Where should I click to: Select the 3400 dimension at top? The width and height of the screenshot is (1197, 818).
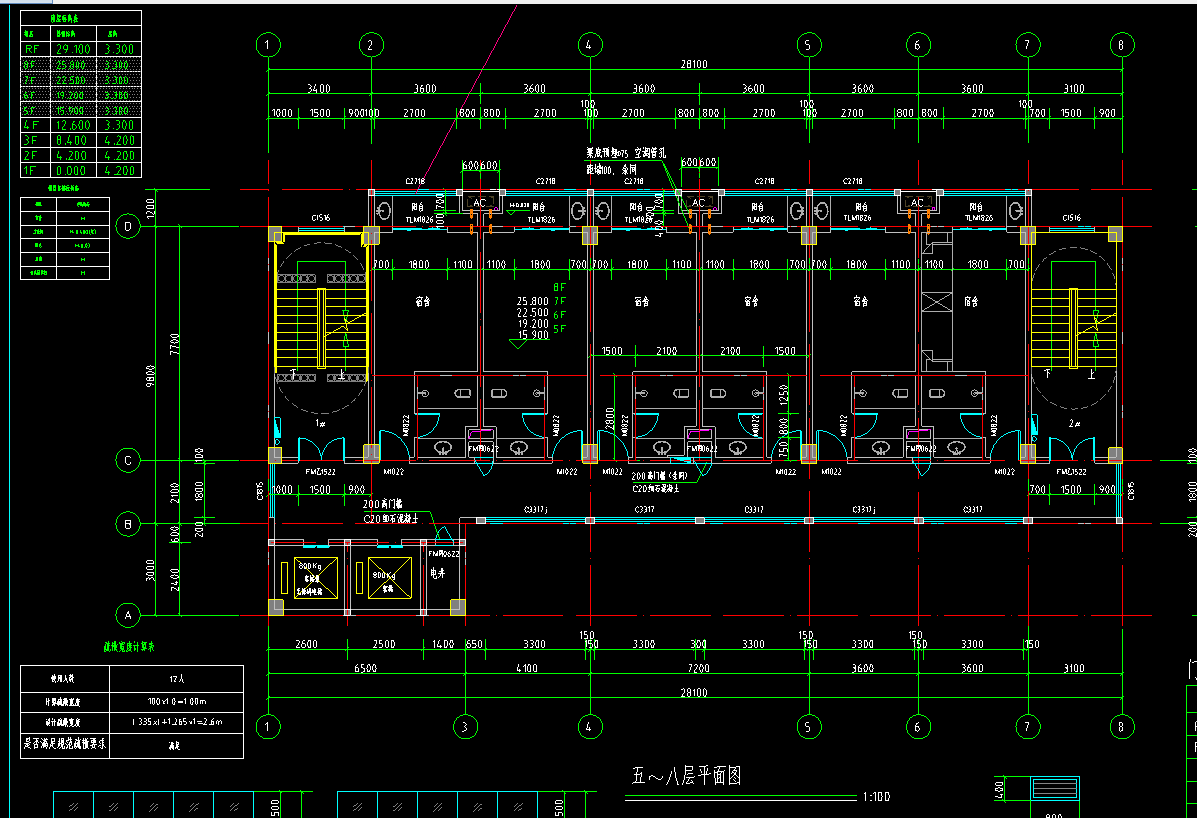point(318,89)
